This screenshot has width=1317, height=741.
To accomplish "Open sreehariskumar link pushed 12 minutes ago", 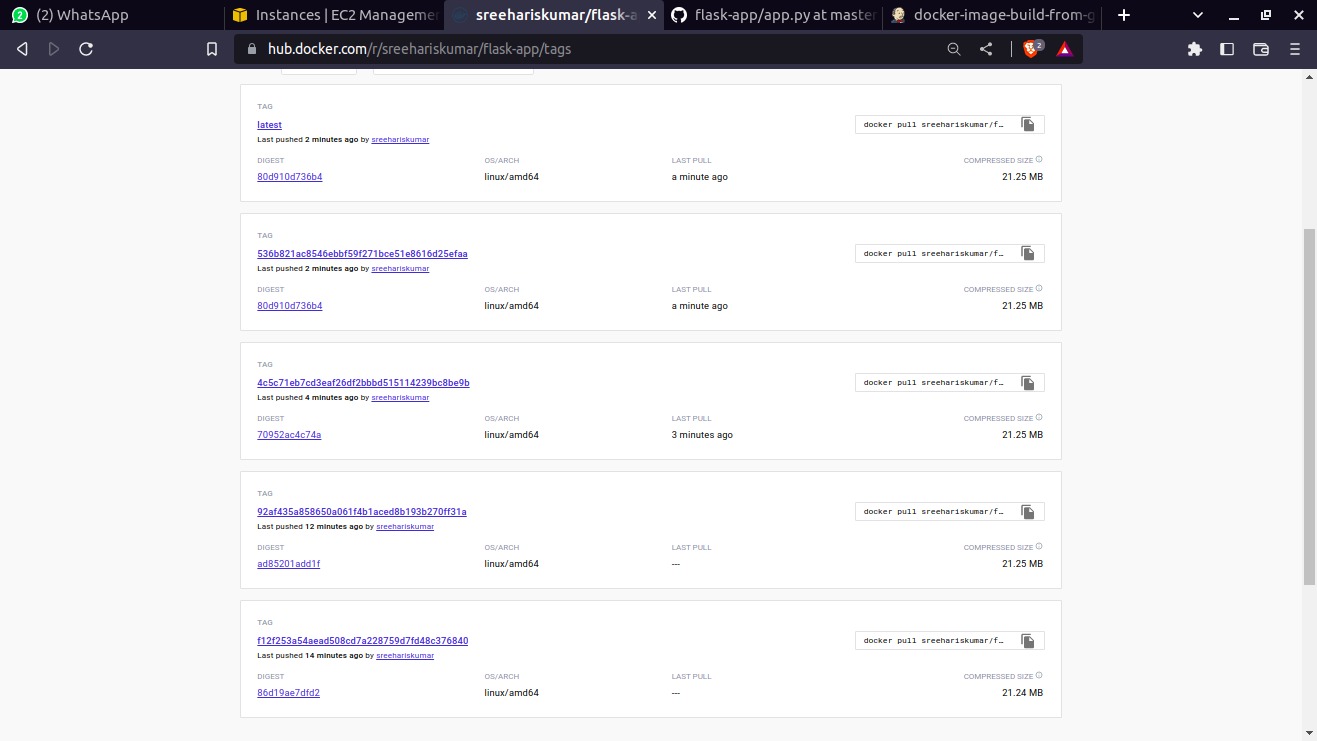I will pos(405,527).
